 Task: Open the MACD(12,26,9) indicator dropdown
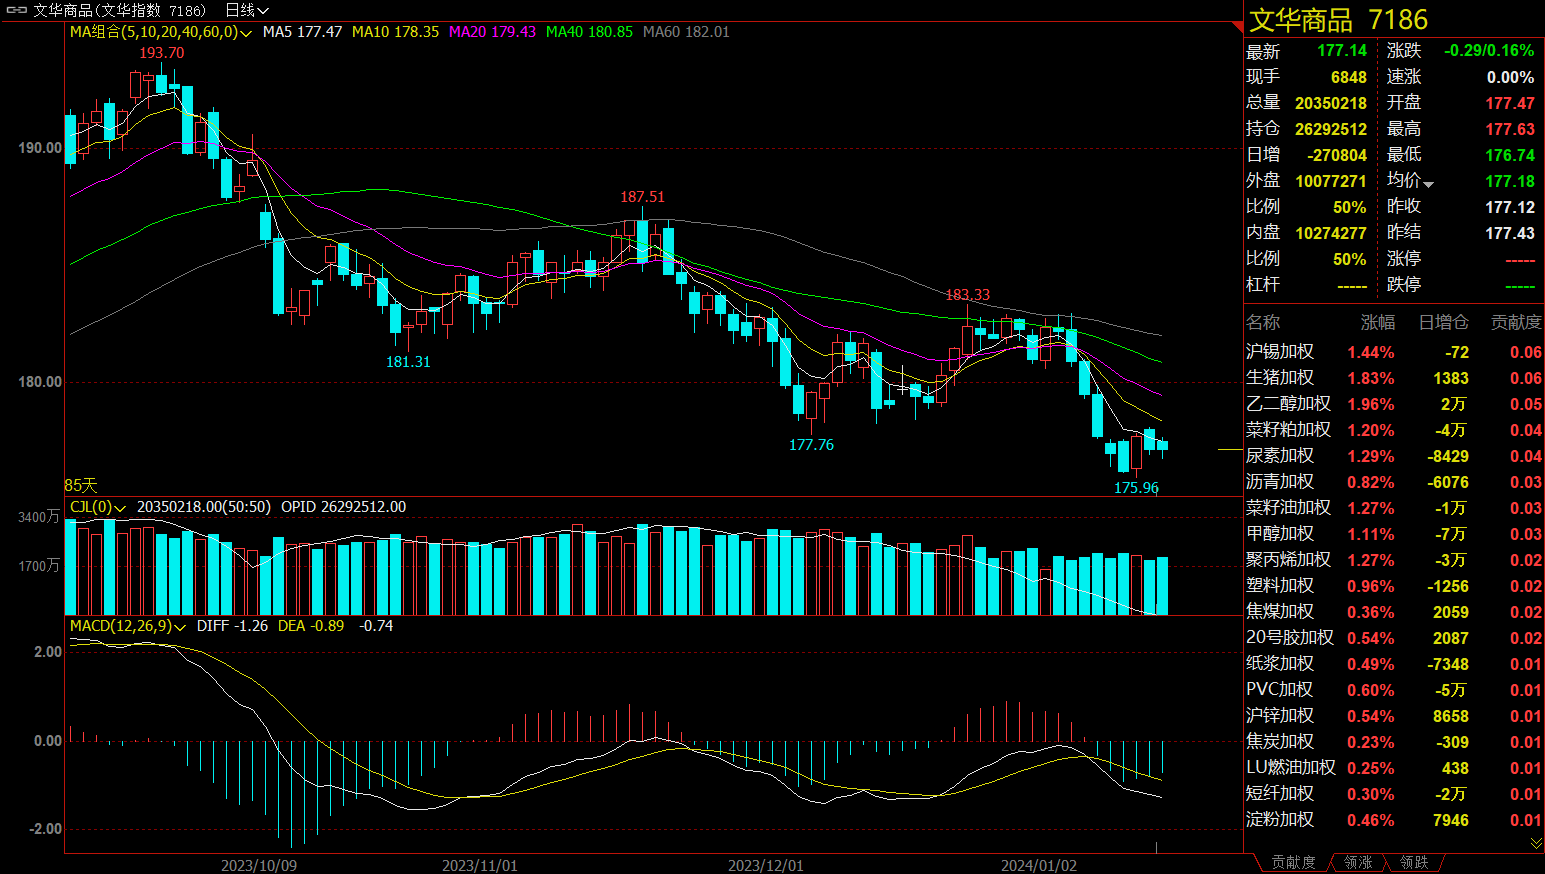tap(127, 626)
